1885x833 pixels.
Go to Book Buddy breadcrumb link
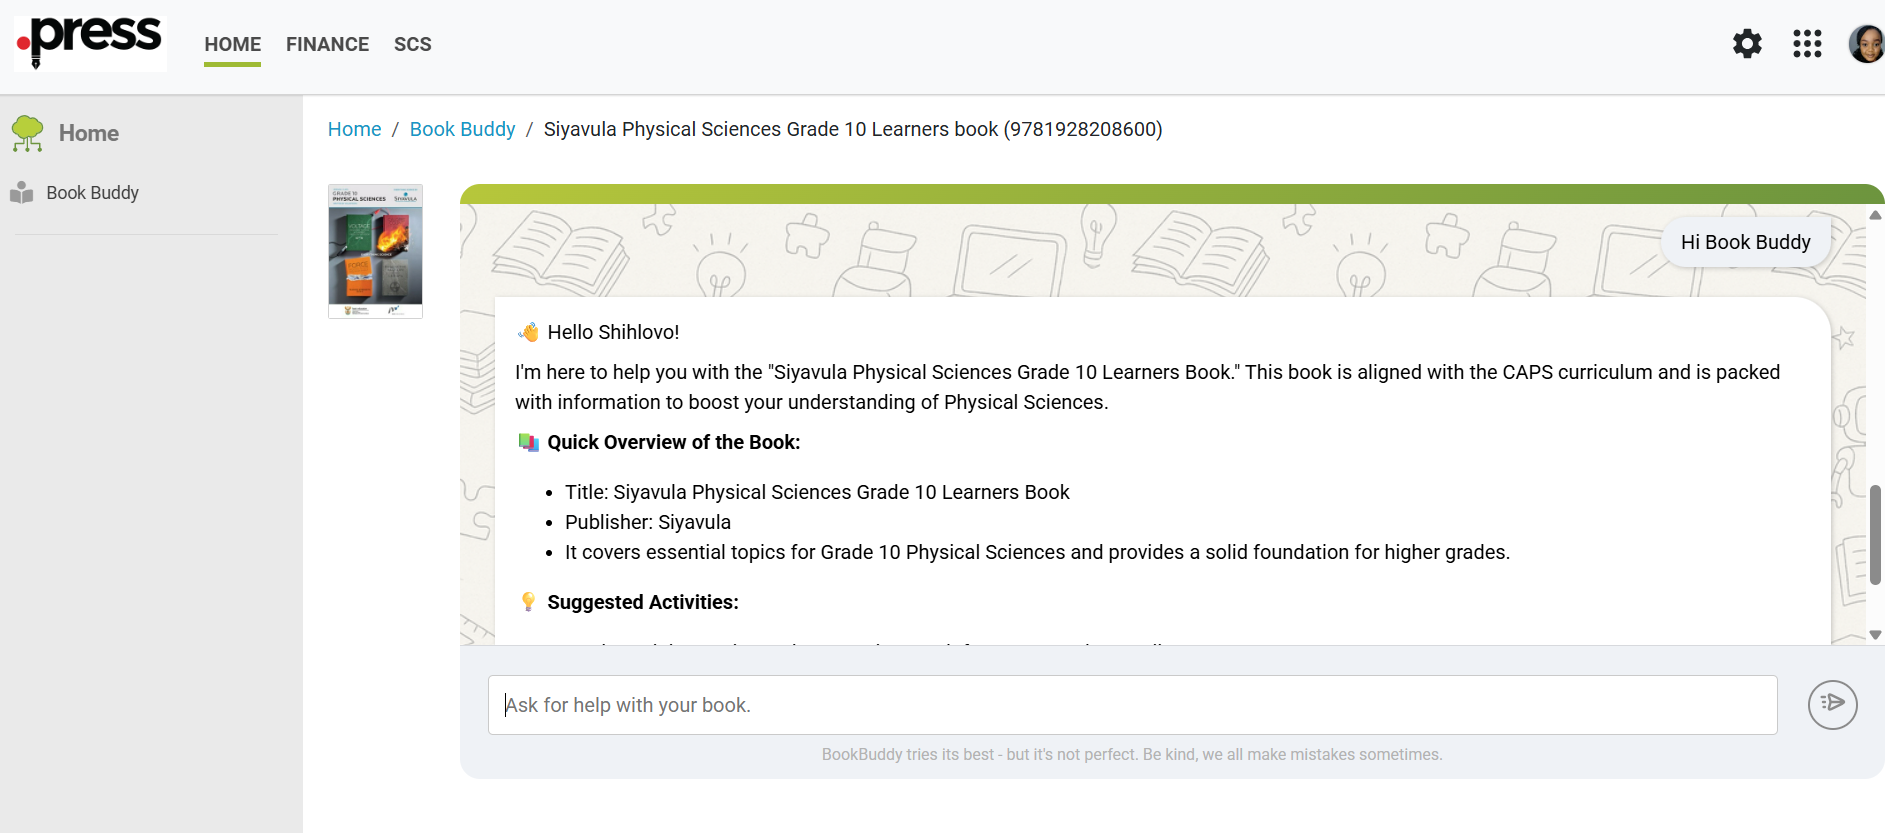click(462, 129)
